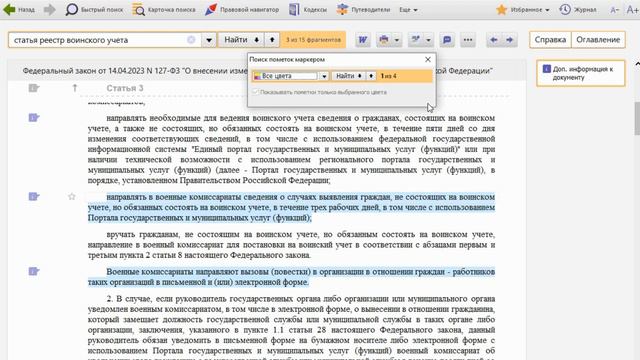Click note icon beside 'Военные комиссариаты направляют' paragraph
Image resolution: width=640 pixels, height=360 pixels.
coord(34,271)
